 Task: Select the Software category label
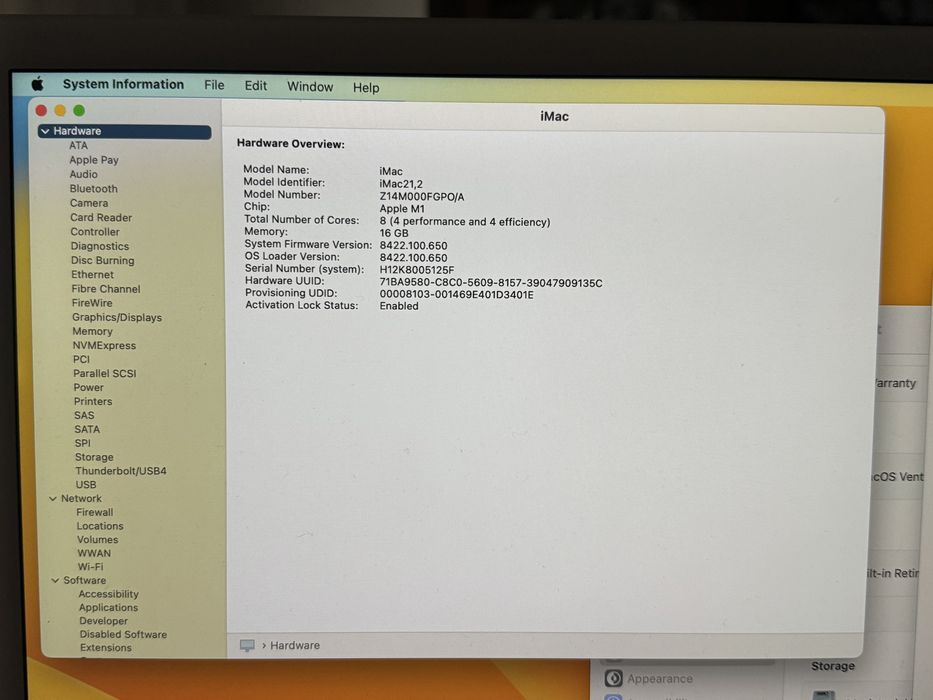pyautogui.click(x=84, y=580)
